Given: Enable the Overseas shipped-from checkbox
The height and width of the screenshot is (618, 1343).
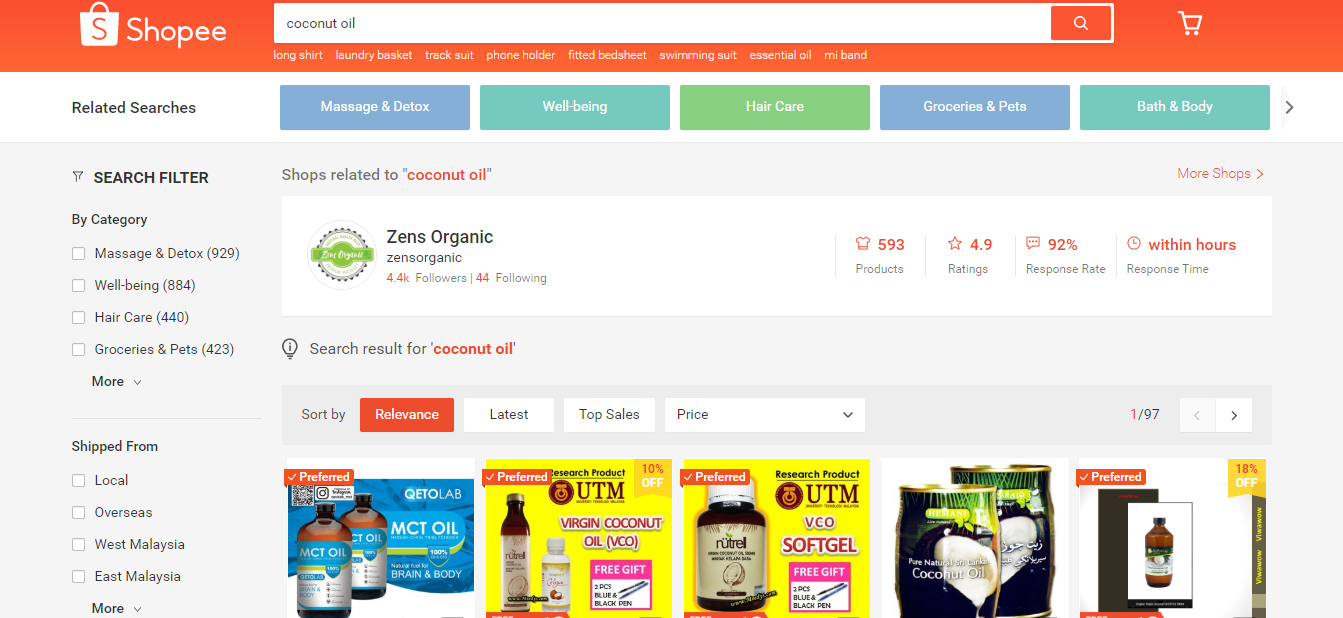Looking at the screenshot, I should [78, 513].
